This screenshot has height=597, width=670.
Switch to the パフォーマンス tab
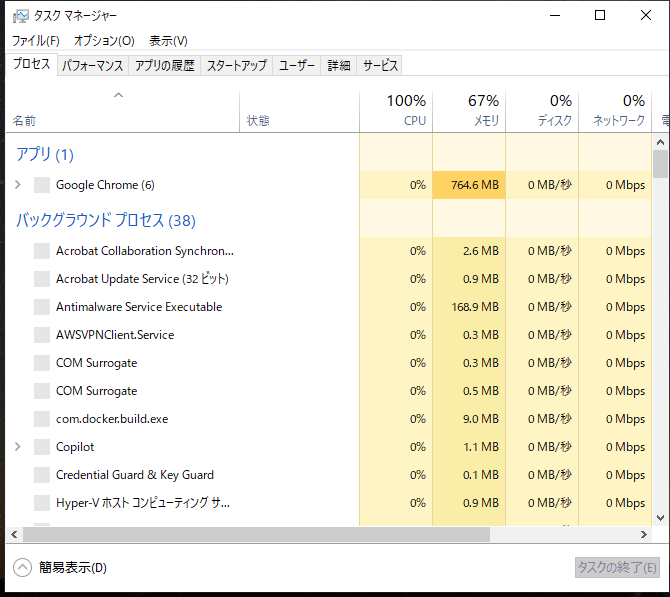click(92, 66)
